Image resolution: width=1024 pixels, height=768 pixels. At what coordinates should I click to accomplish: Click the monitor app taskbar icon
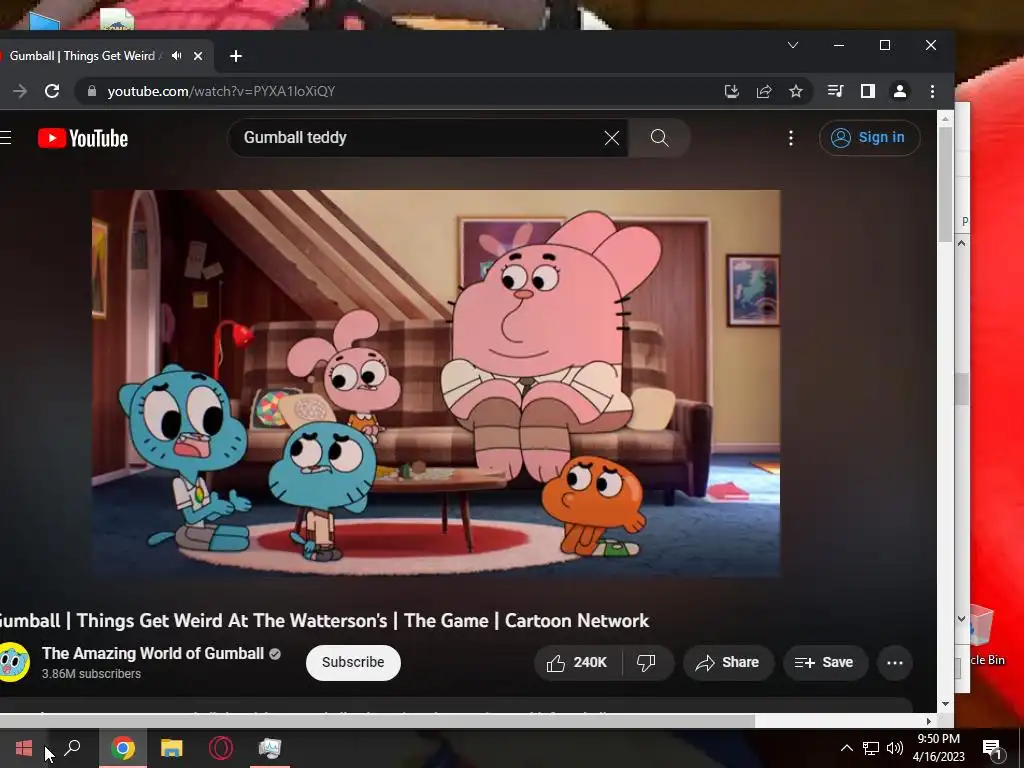click(269, 748)
